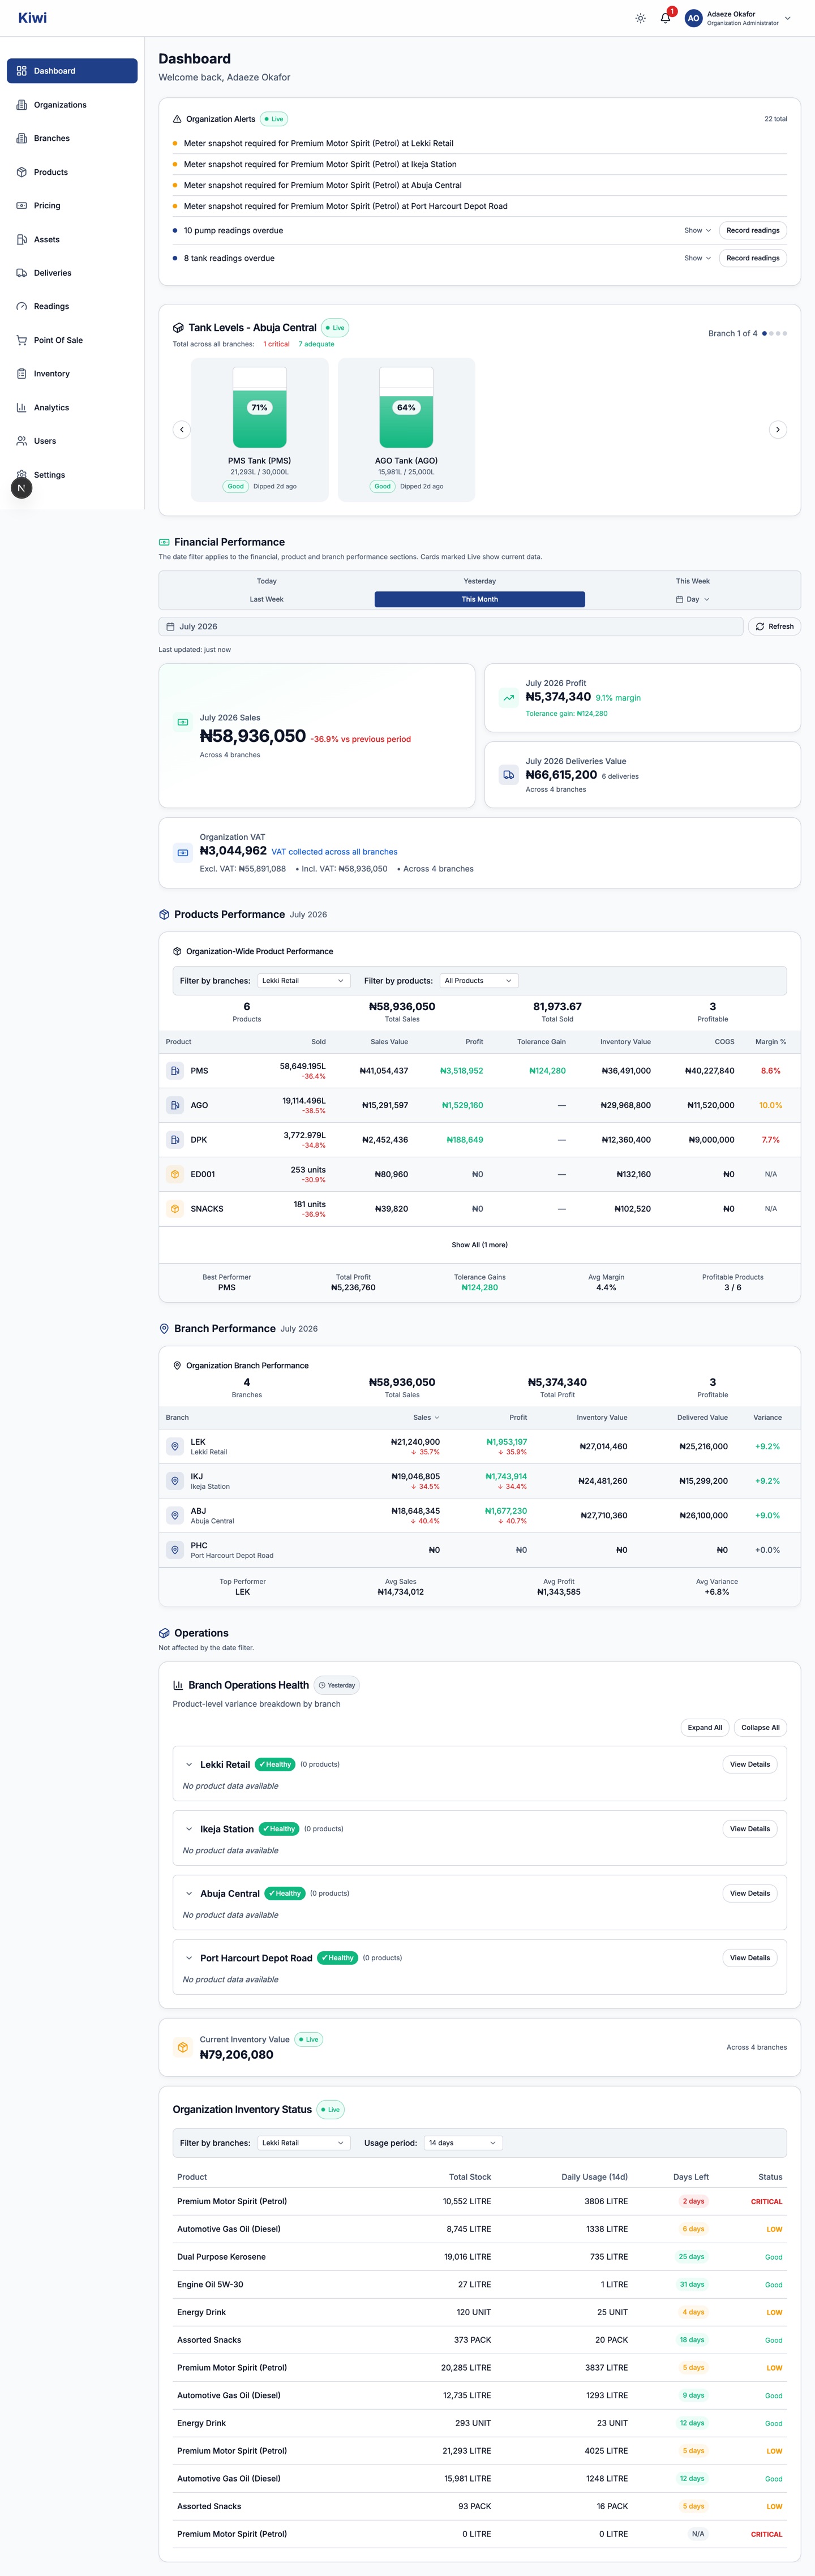Click the July 2026 Profit trend icon
The width and height of the screenshot is (815, 2576).
pos(509,698)
